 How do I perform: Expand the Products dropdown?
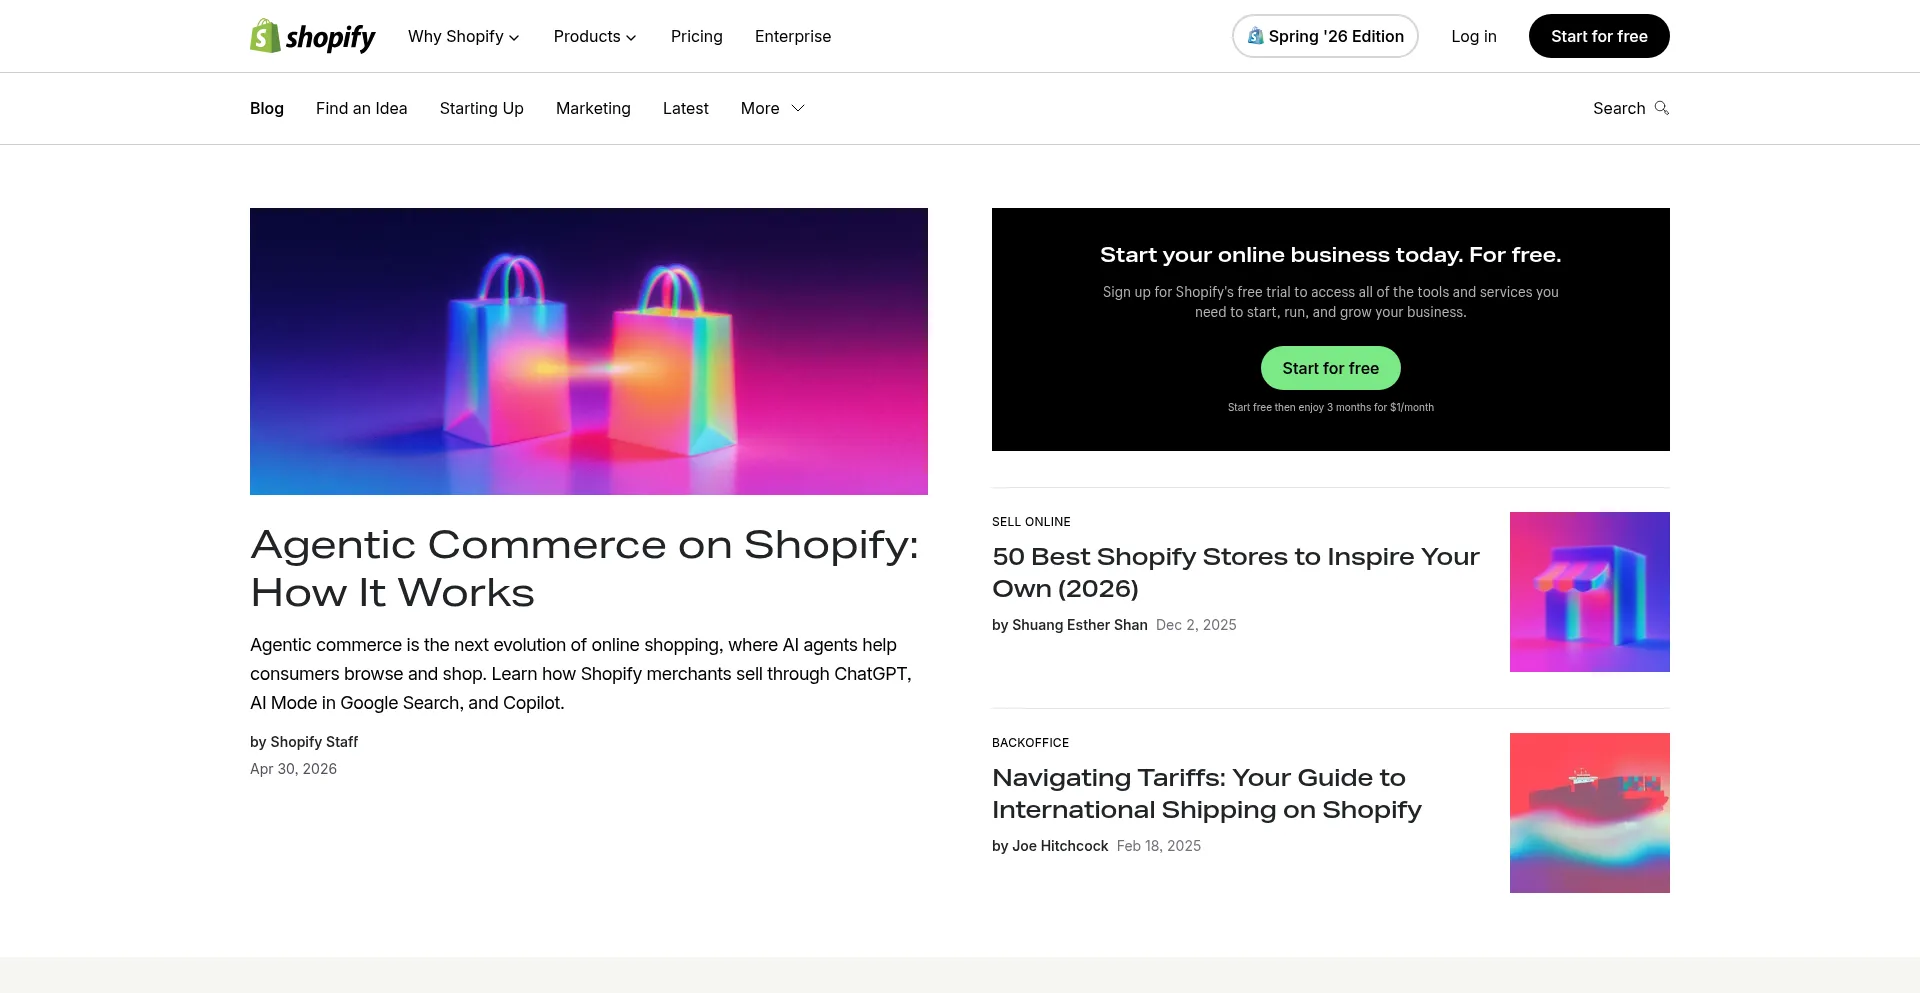[x=595, y=36]
